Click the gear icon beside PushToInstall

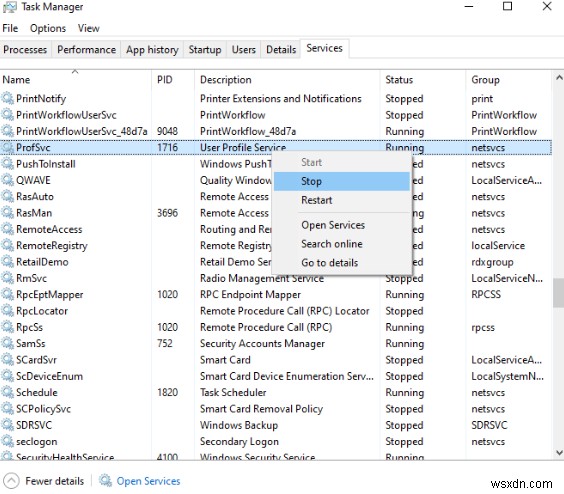coord(7,164)
